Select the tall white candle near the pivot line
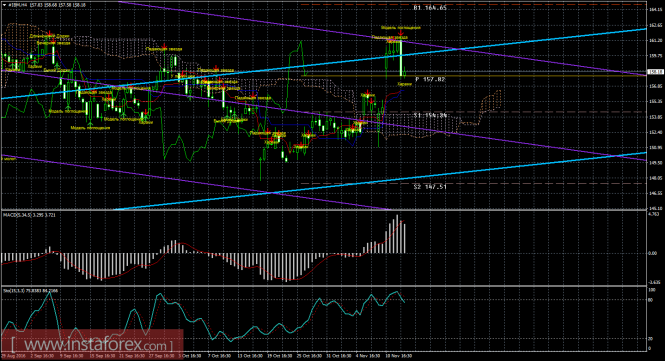665x361 pixels. 401,58
